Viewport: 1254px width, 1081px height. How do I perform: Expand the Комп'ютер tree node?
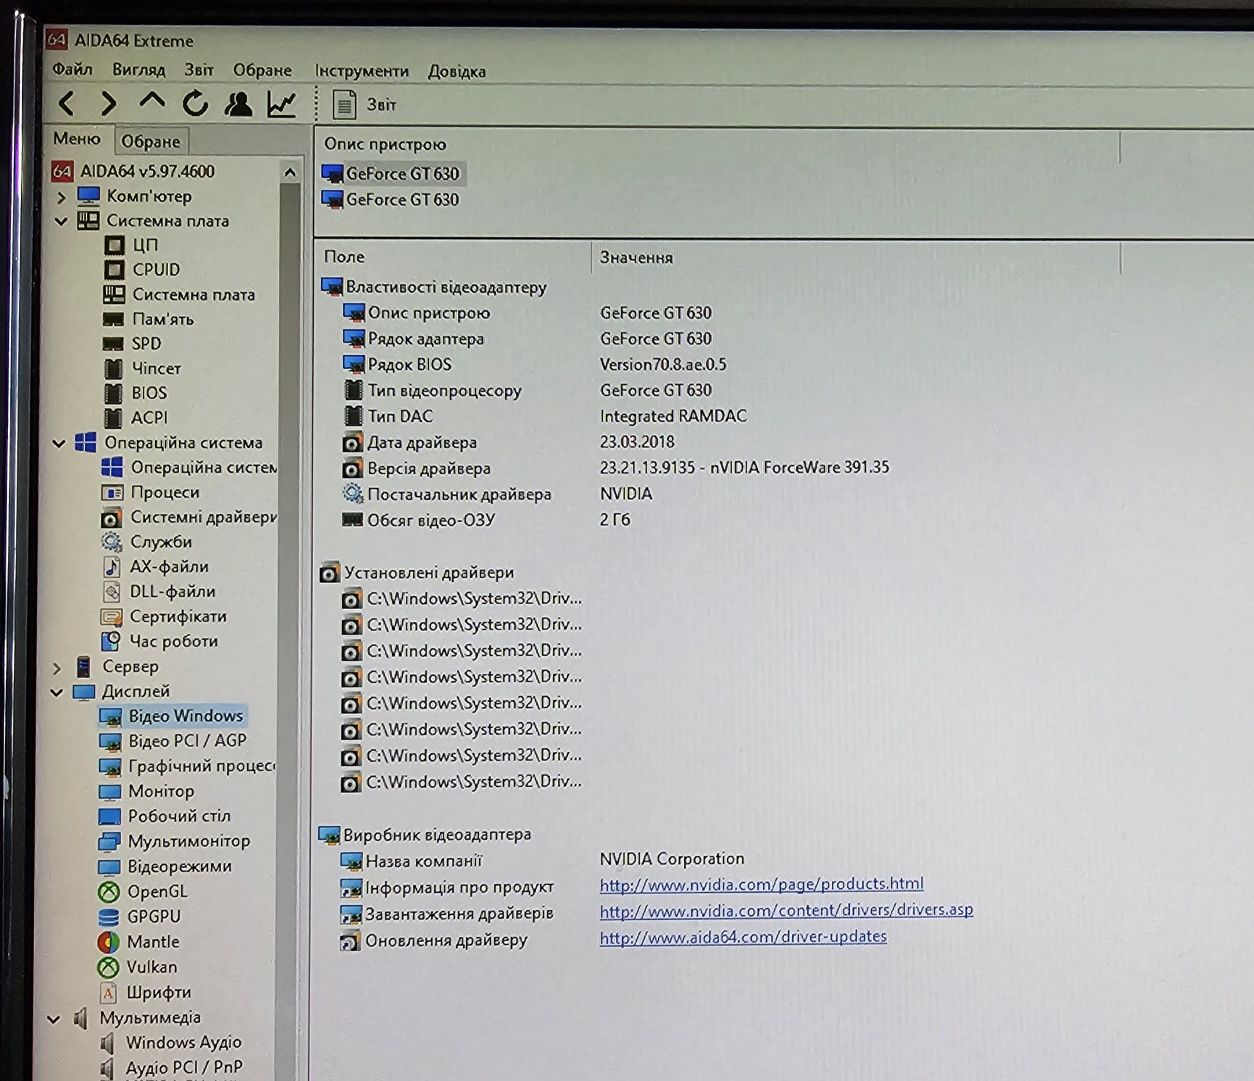[x=61, y=197]
